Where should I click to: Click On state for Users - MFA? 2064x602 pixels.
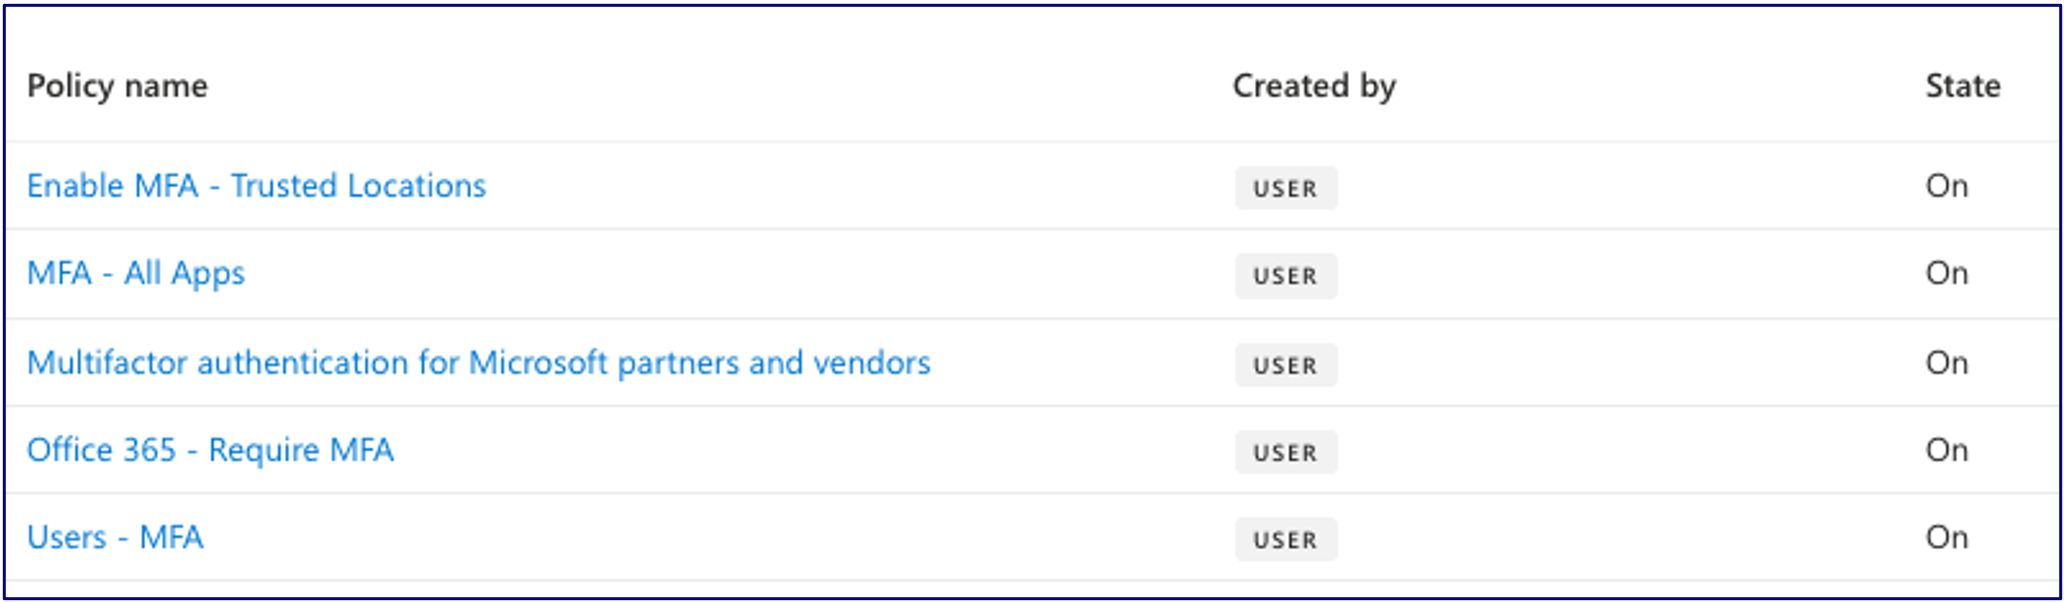click(1947, 538)
